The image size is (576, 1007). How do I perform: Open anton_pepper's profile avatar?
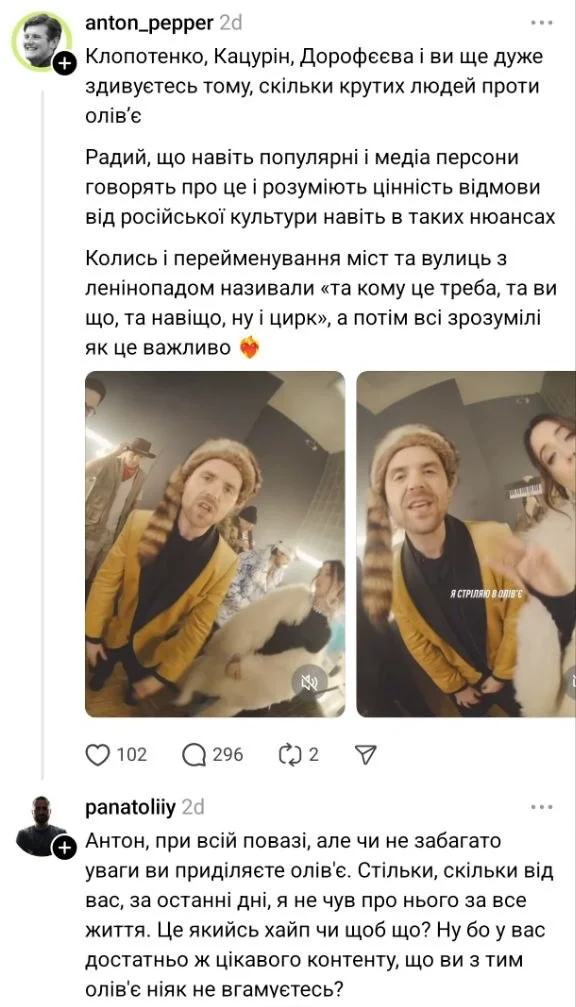[42, 40]
